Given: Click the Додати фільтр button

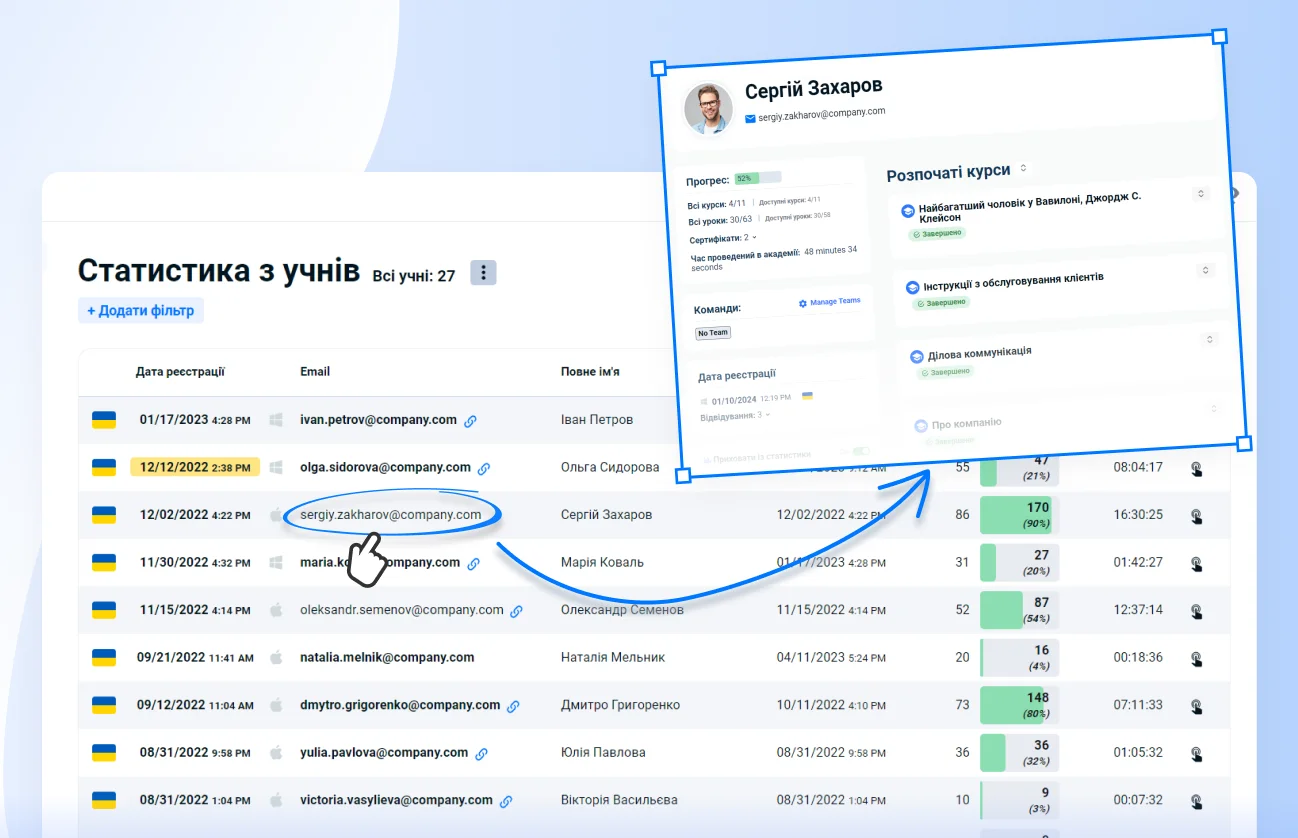Looking at the screenshot, I should pyautogui.click(x=141, y=311).
